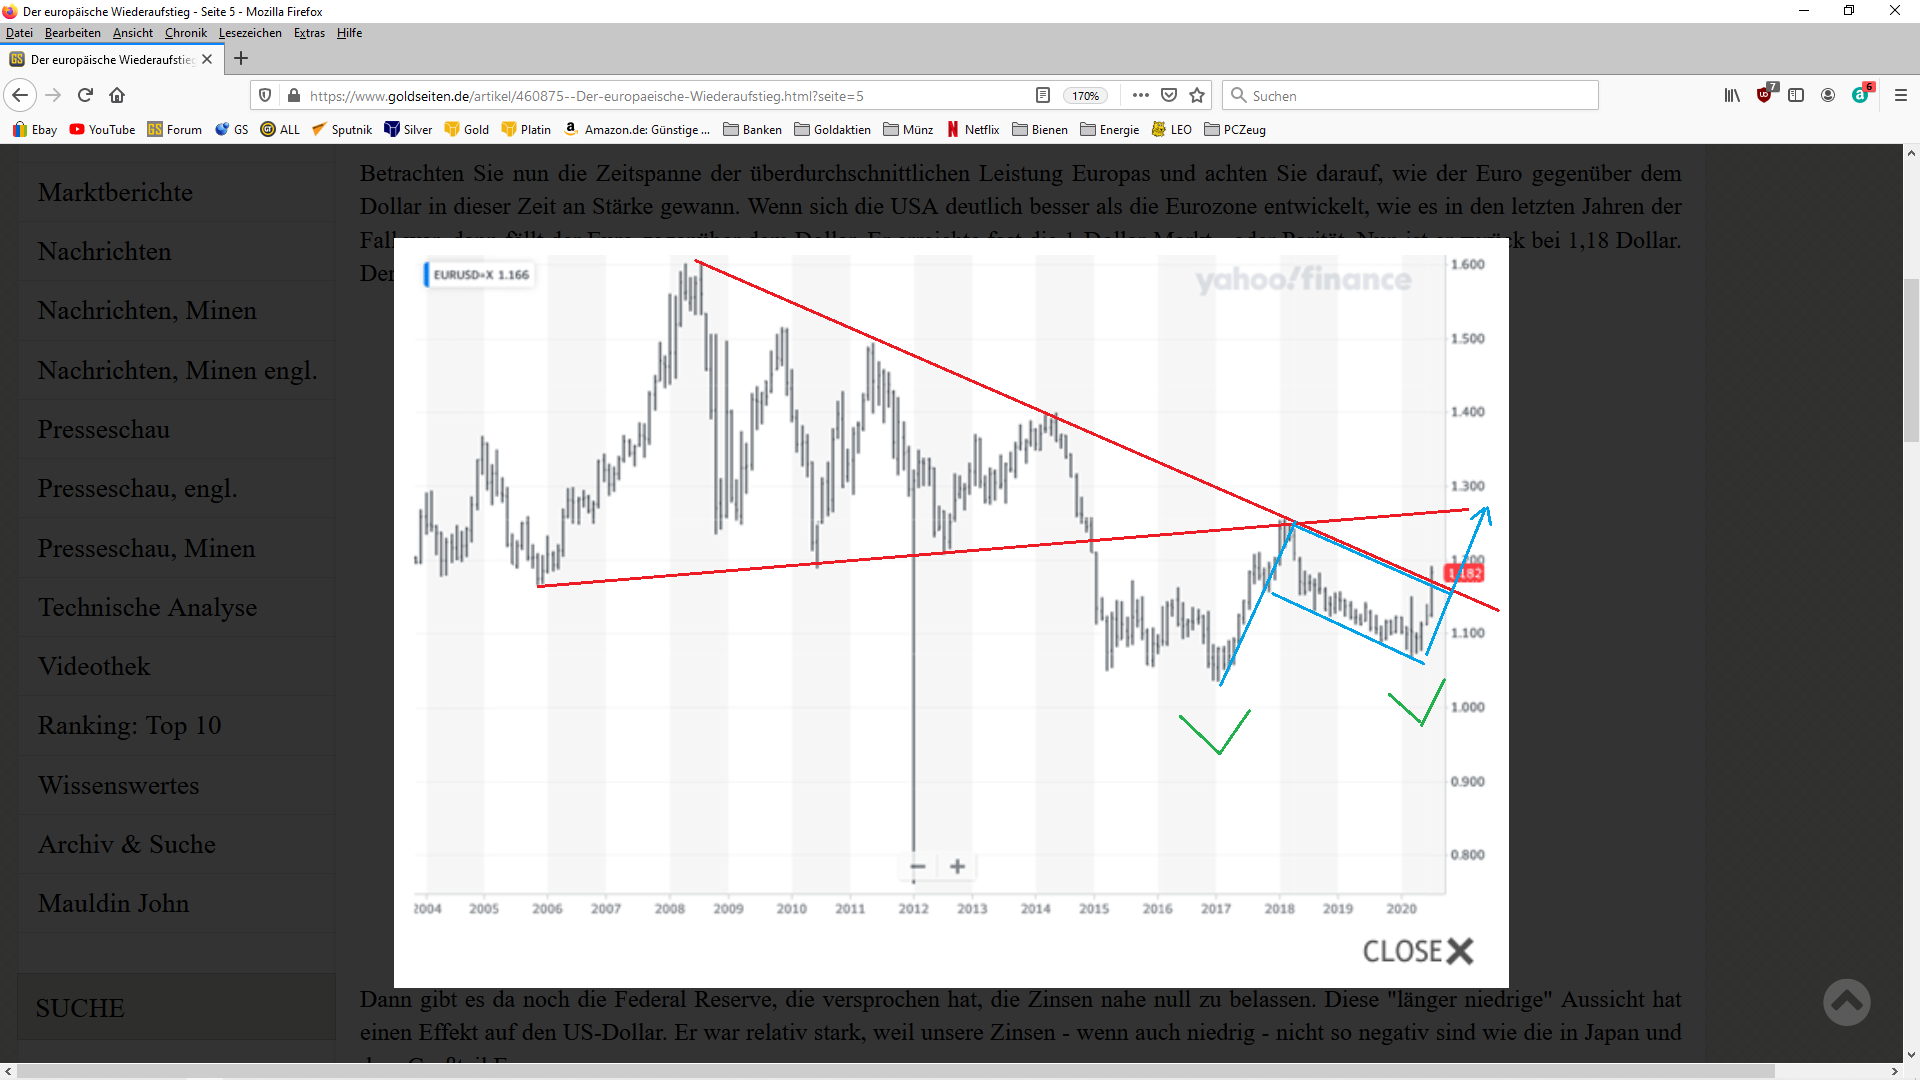Open page actions three-dots menu

click(1140, 95)
